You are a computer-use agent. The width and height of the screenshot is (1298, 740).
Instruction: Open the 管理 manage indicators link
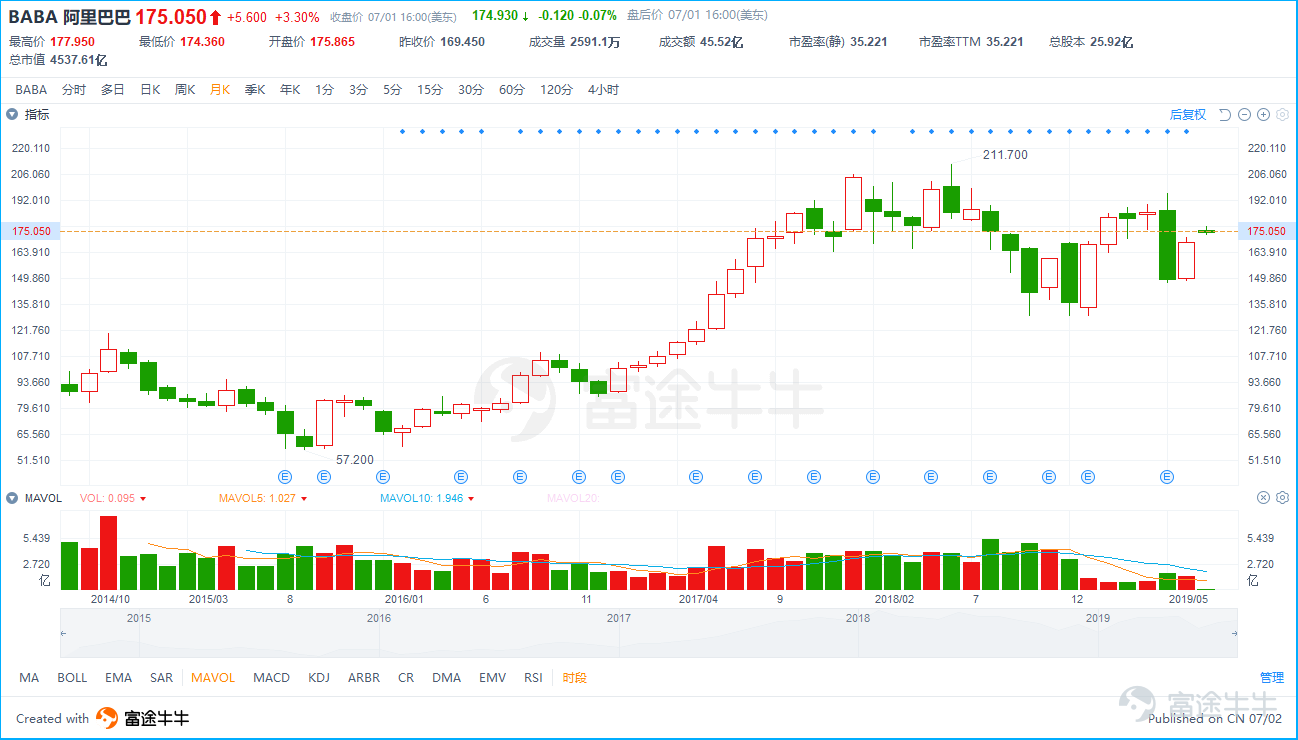tap(1271, 678)
